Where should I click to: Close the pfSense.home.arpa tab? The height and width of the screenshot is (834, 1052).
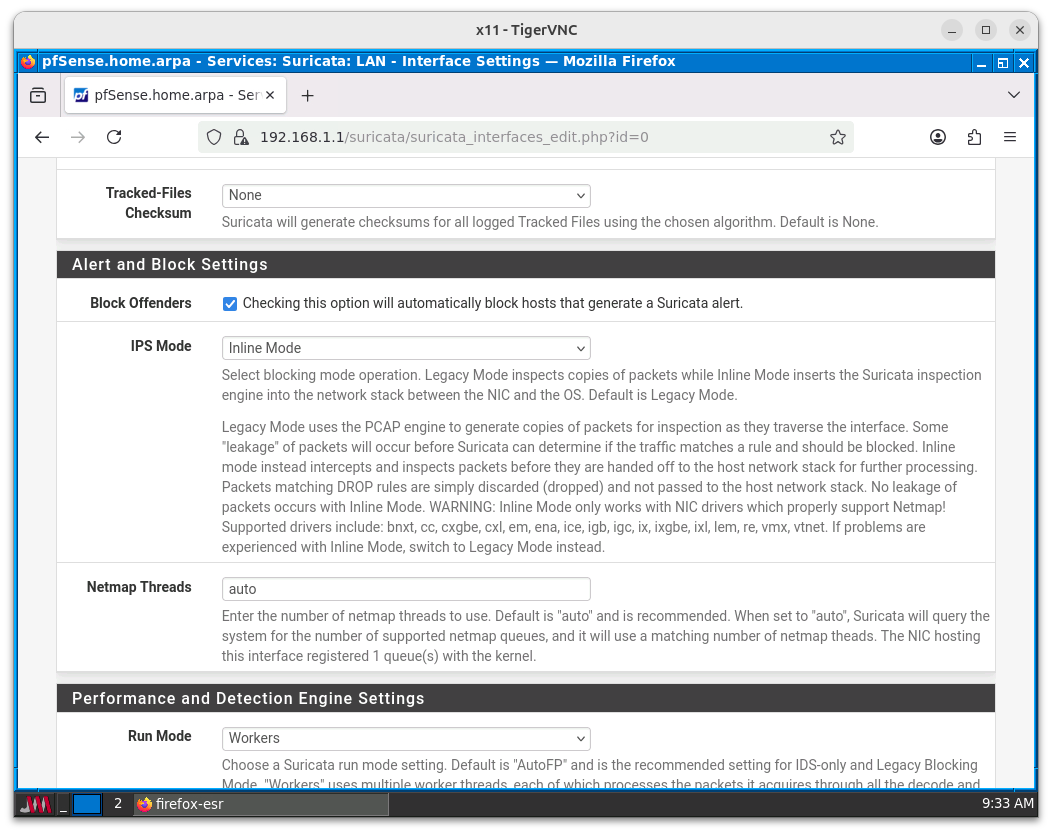[x=270, y=95]
